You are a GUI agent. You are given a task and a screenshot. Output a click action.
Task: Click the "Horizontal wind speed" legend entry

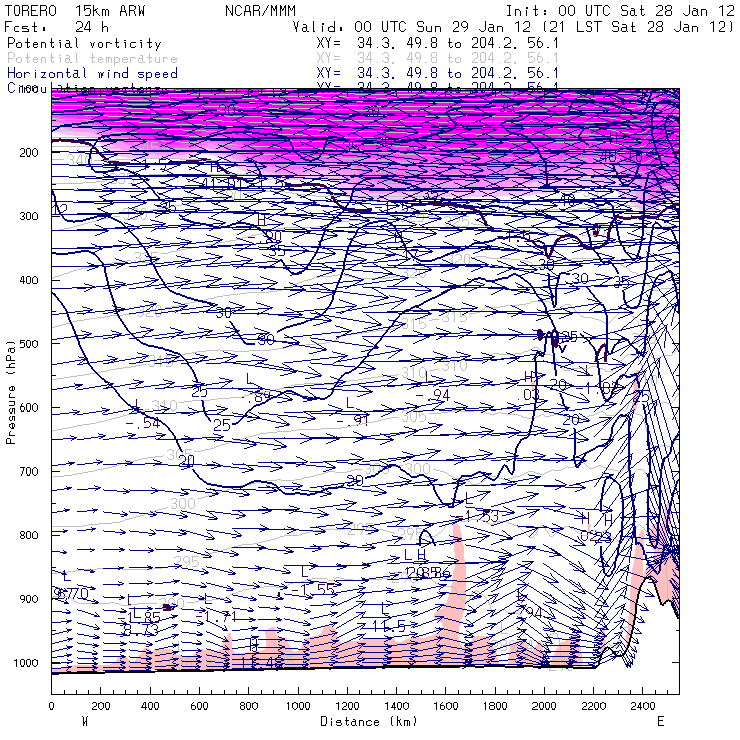click(92, 74)
